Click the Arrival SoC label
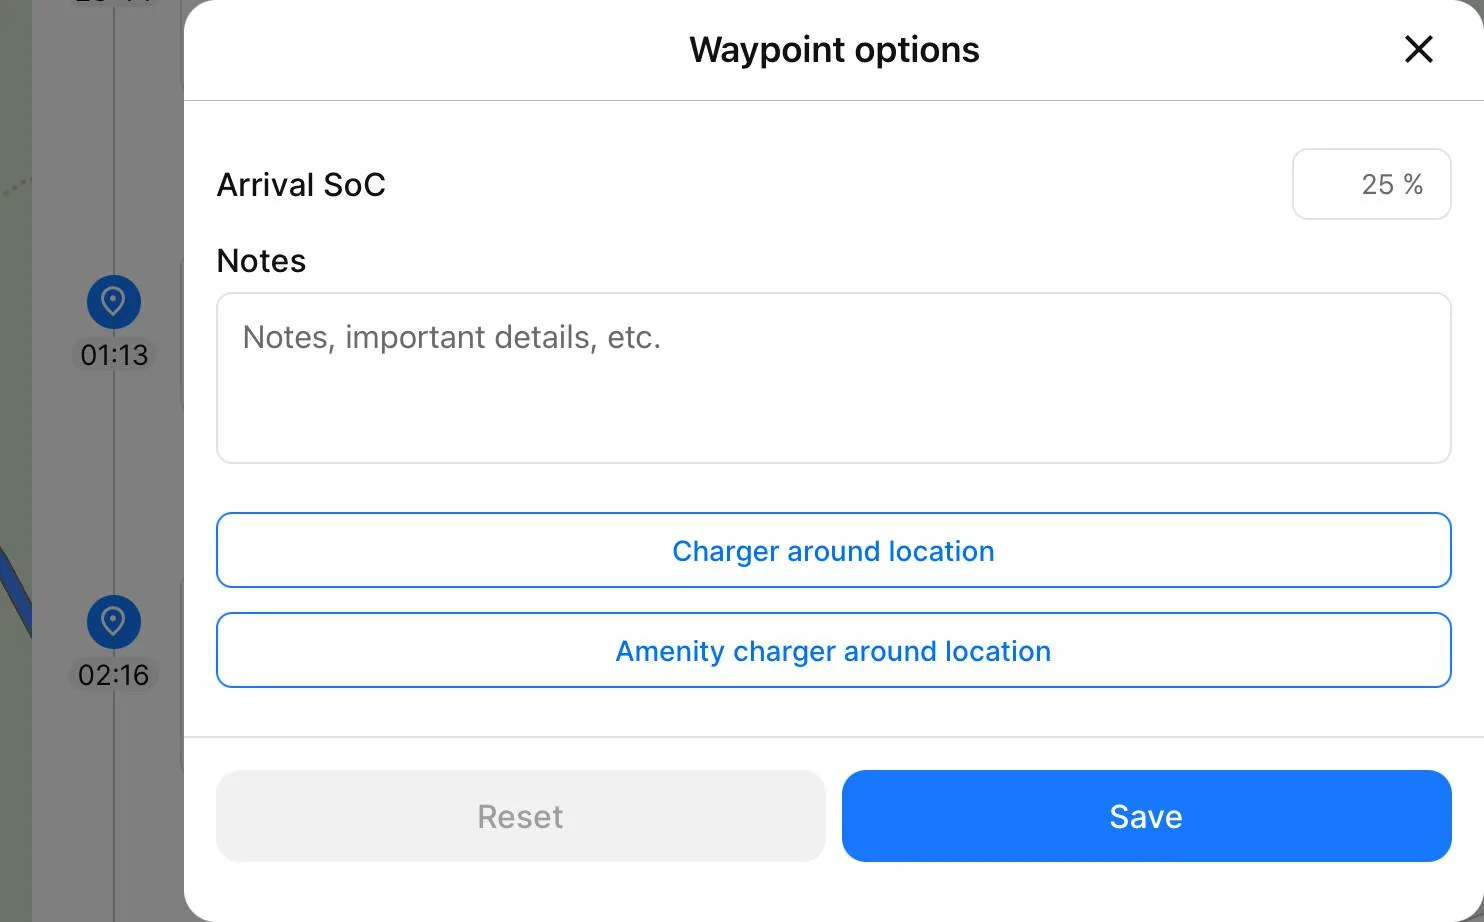This screenshot has height=922, width=1484. pyautogui.click(x=301, y=185)
